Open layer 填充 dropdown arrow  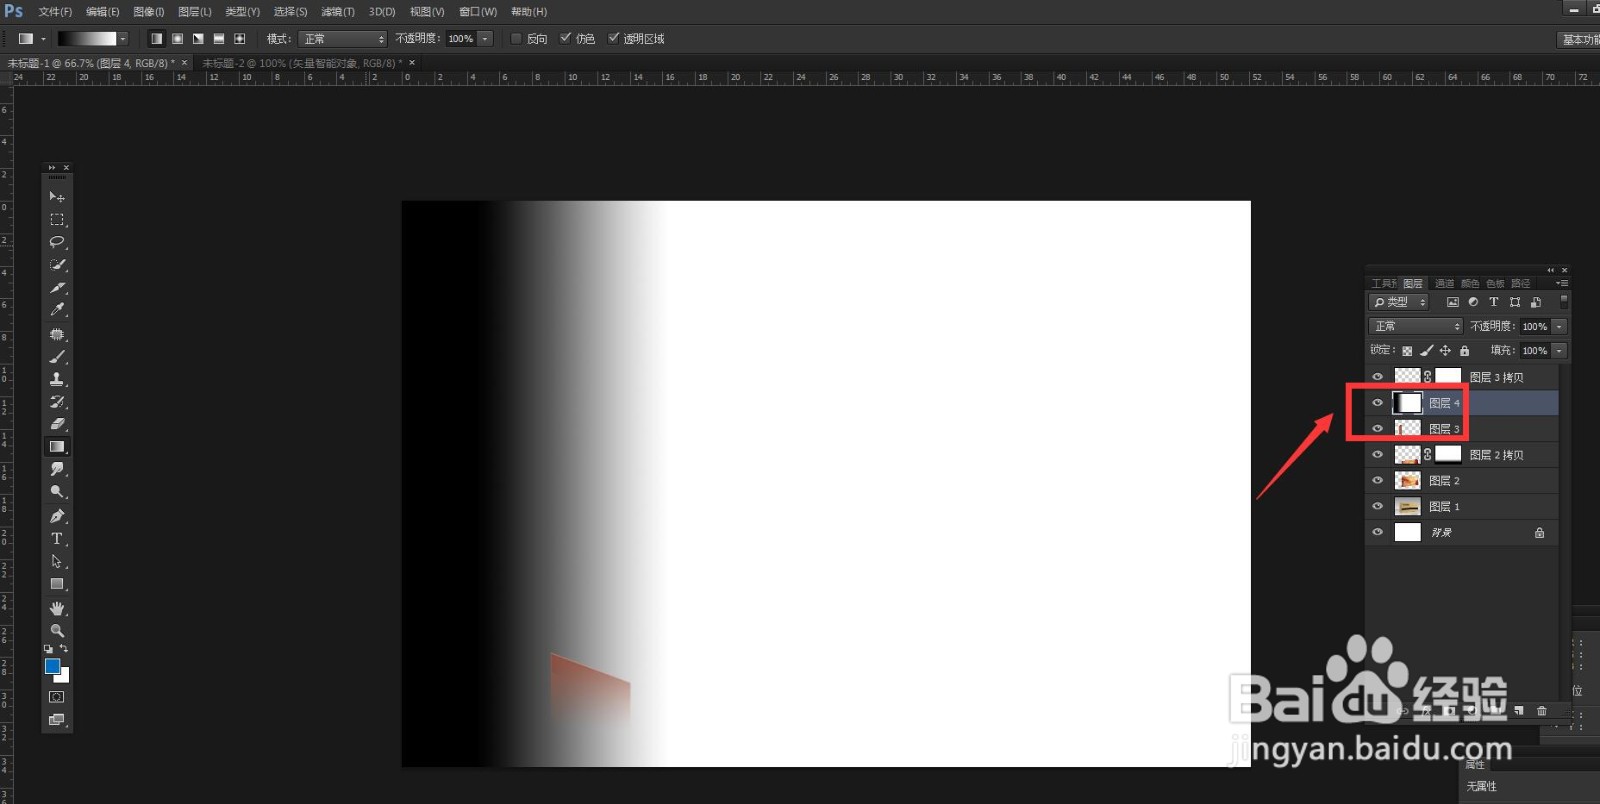pyautogui.click(x=1559, y=351)
